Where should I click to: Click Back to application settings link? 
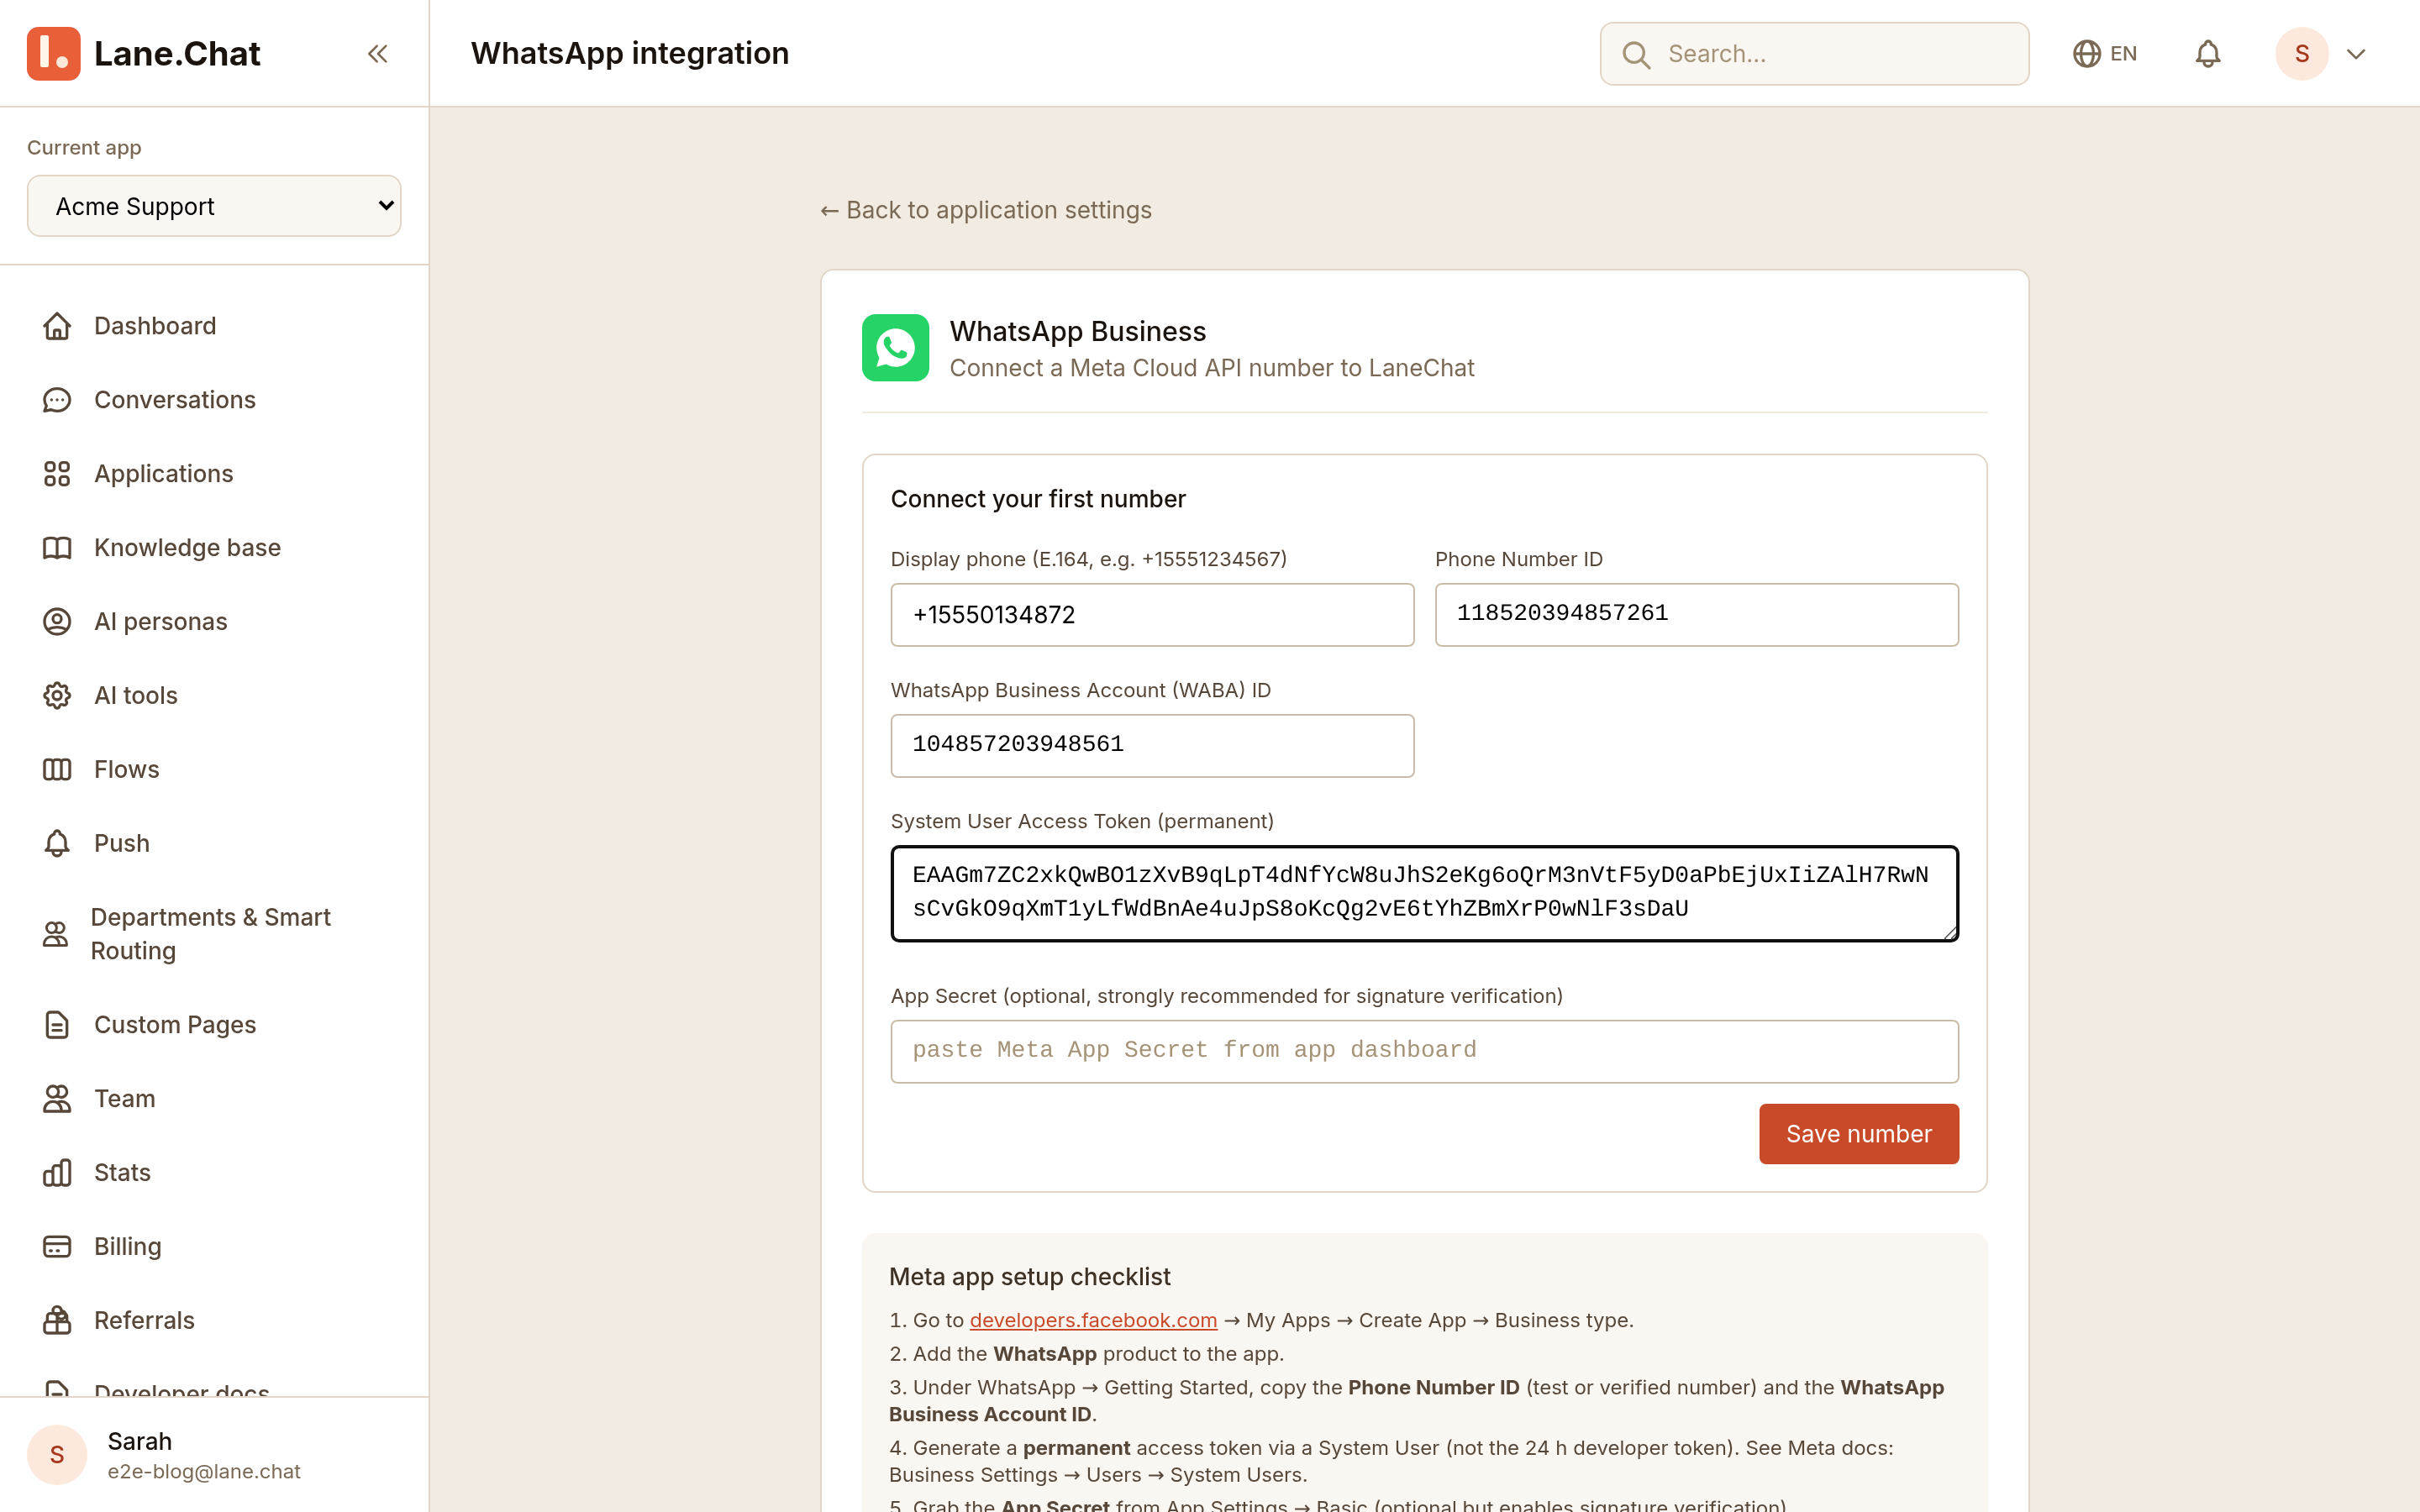click(986, 210)
